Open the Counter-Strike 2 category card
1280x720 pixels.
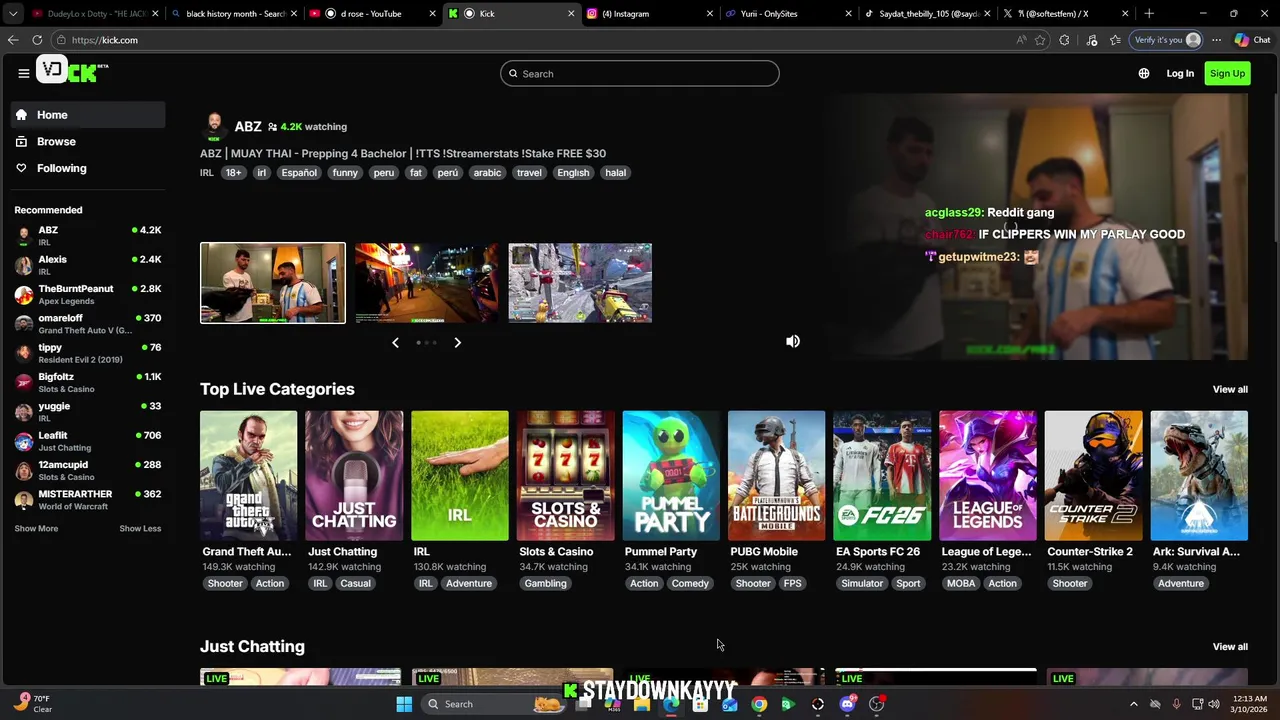pos(1094,476)
